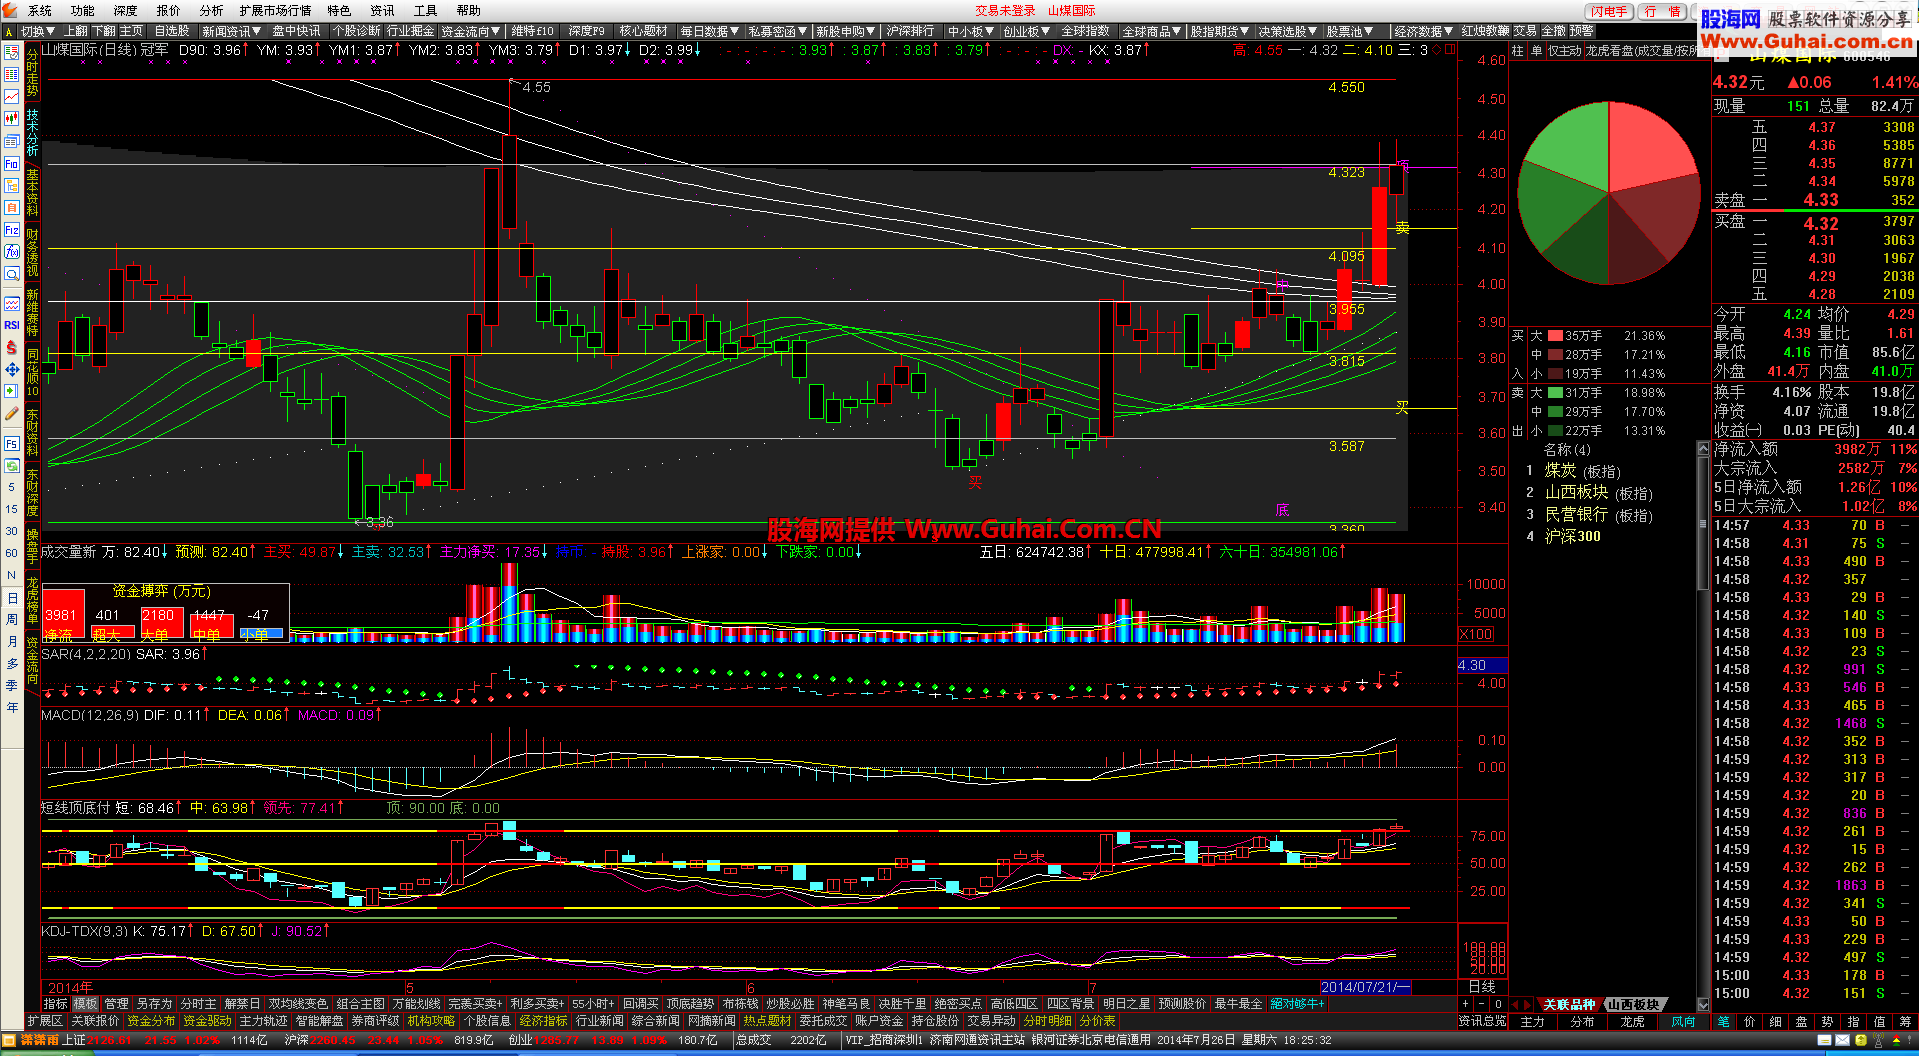Screen dimensions: 1919x1056
Task: Click the blue 小单 fund swatch
Action: (x=262, y=634)
